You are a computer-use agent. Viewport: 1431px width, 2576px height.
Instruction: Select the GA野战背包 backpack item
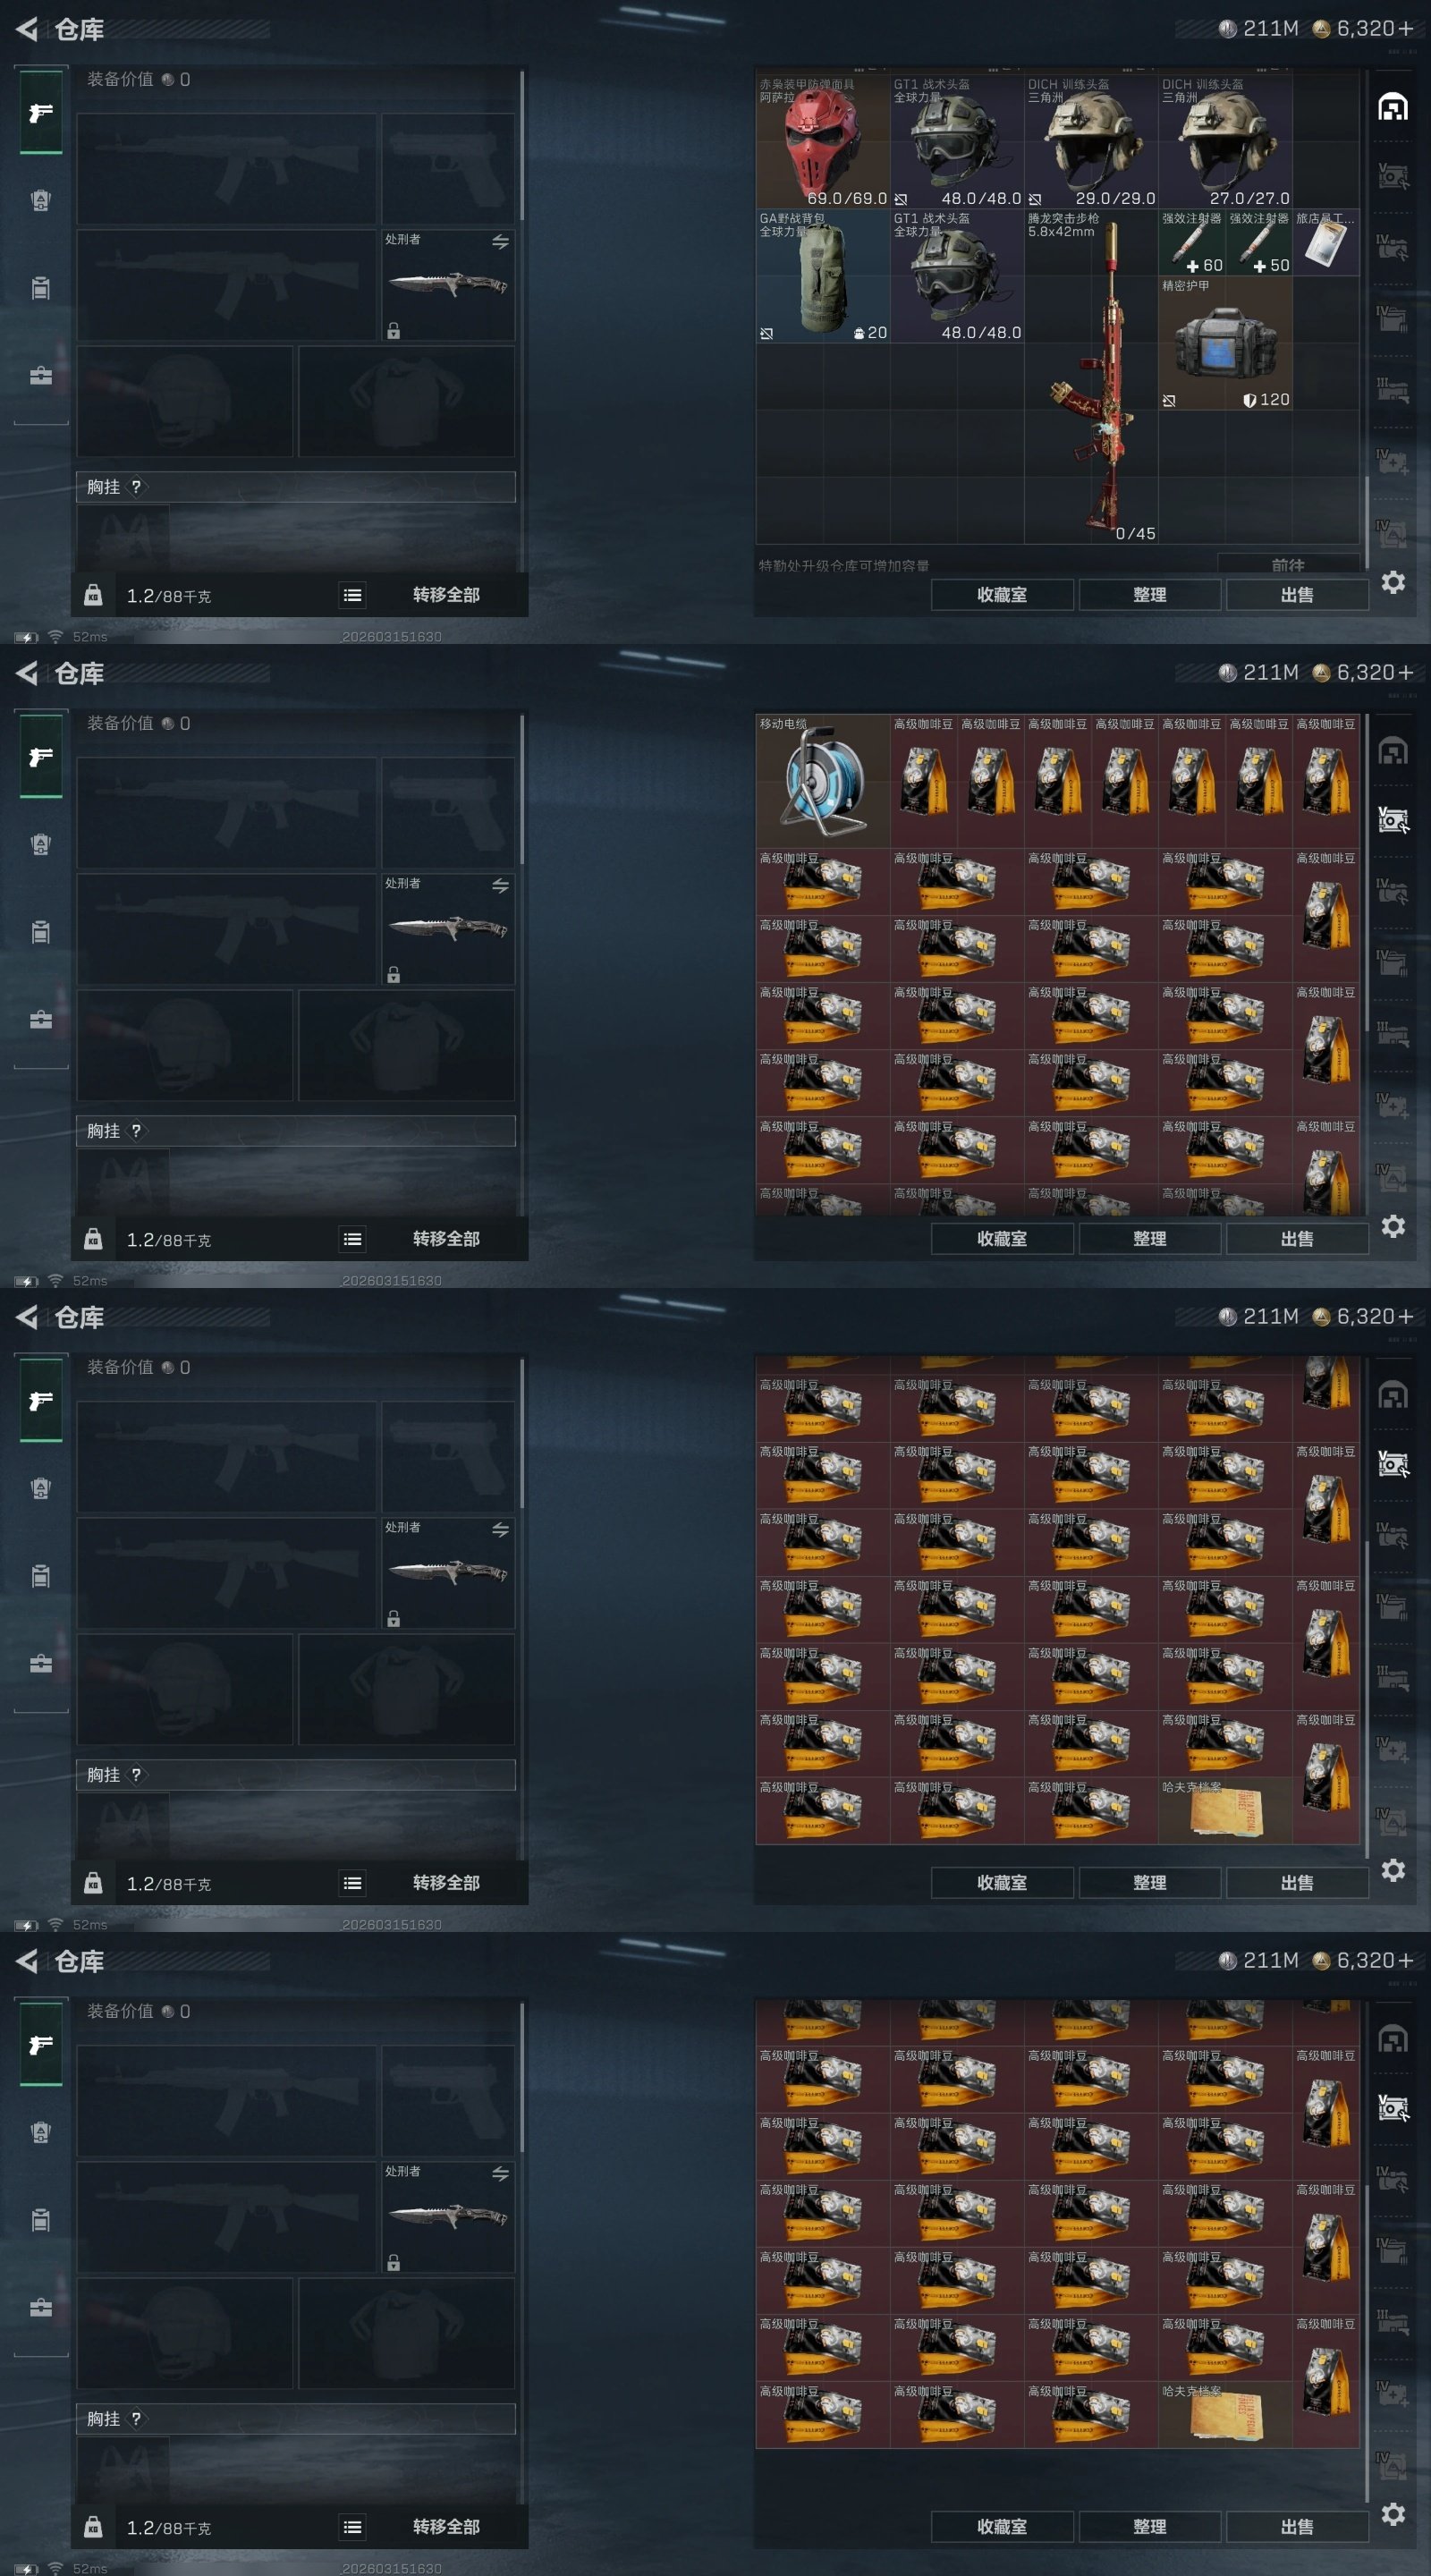click(x=822, y=276)
